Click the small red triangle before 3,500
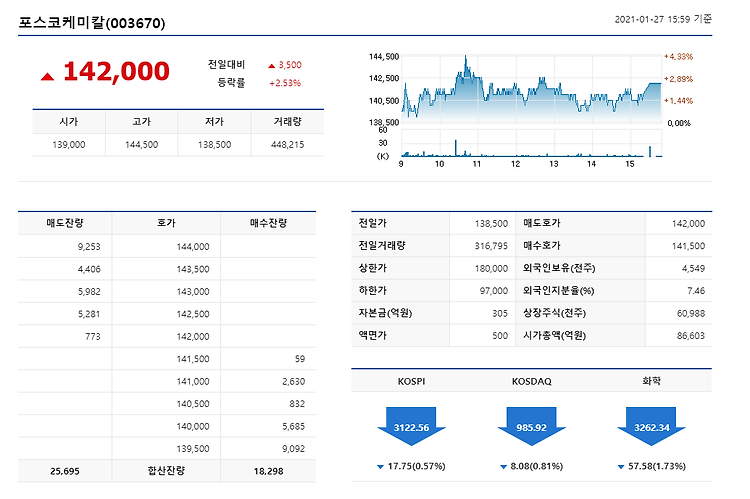750x499 pixels. tap(272, 66)
